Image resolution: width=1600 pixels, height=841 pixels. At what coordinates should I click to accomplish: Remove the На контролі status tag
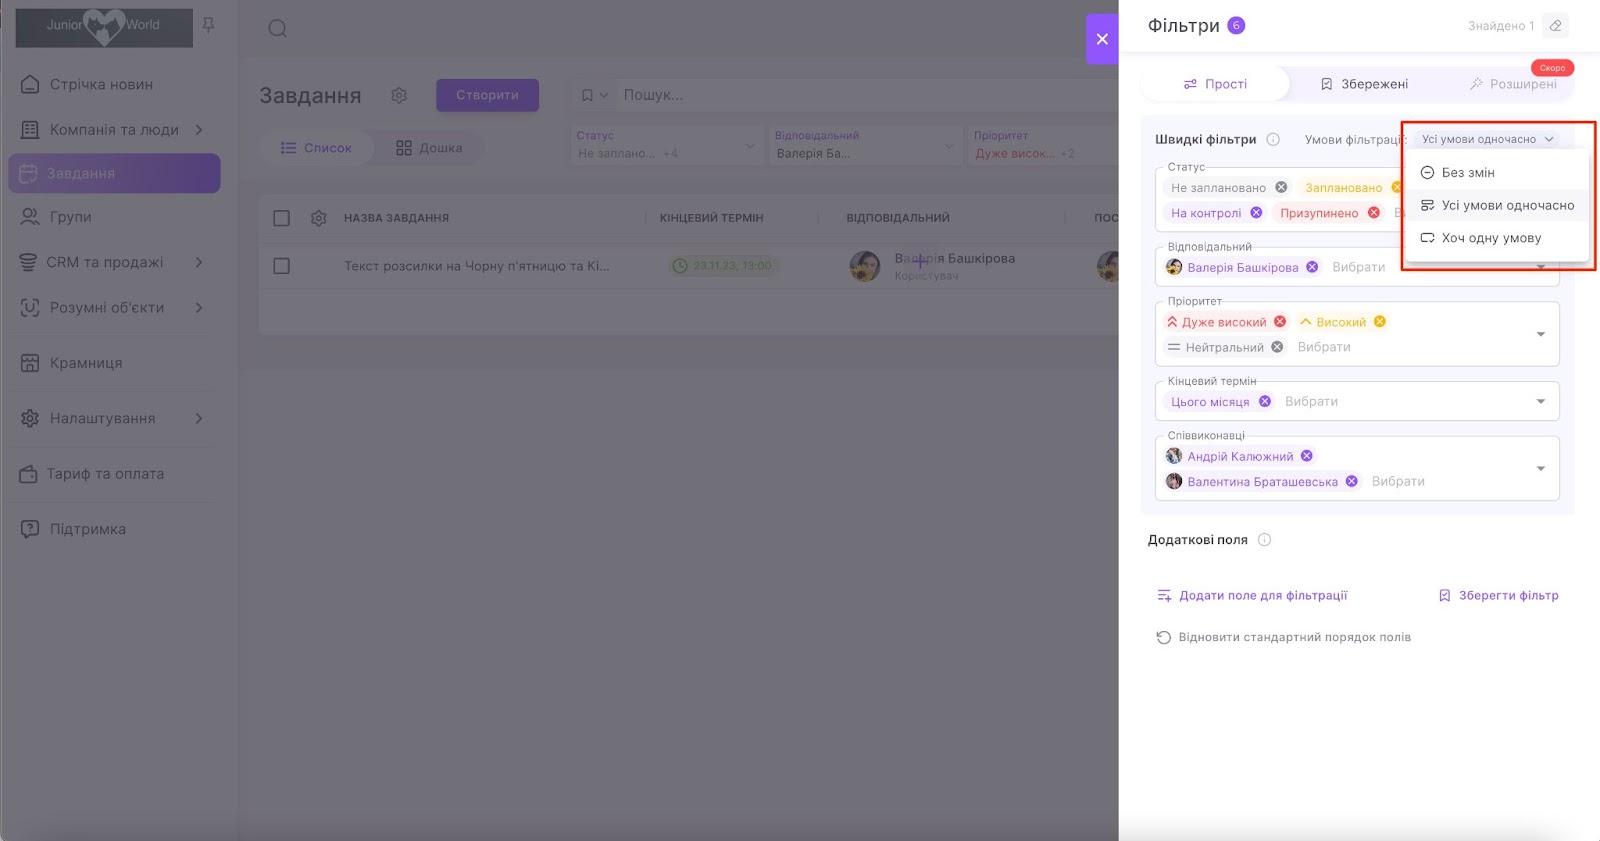1256,213
